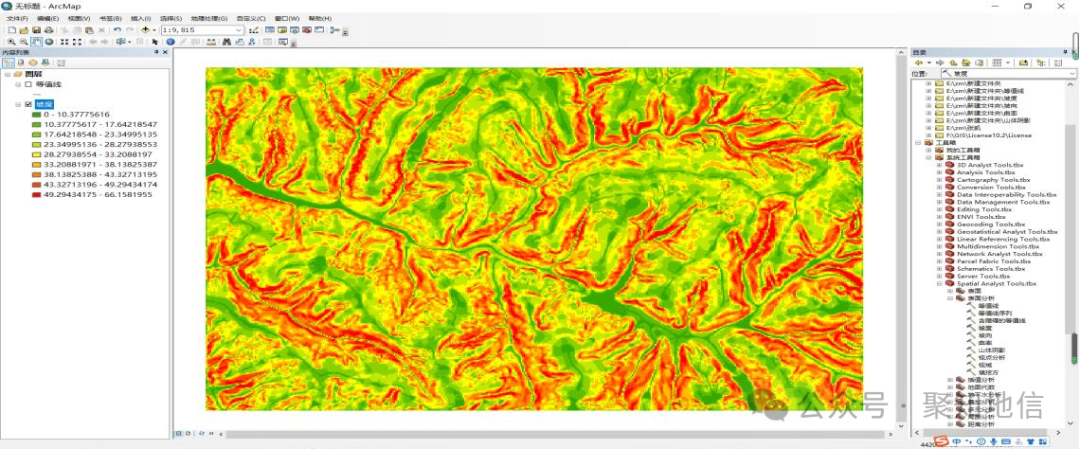Screen dimensions: 1080x449
Task: Open the 文件(F) menu
Action: point(18,19)
